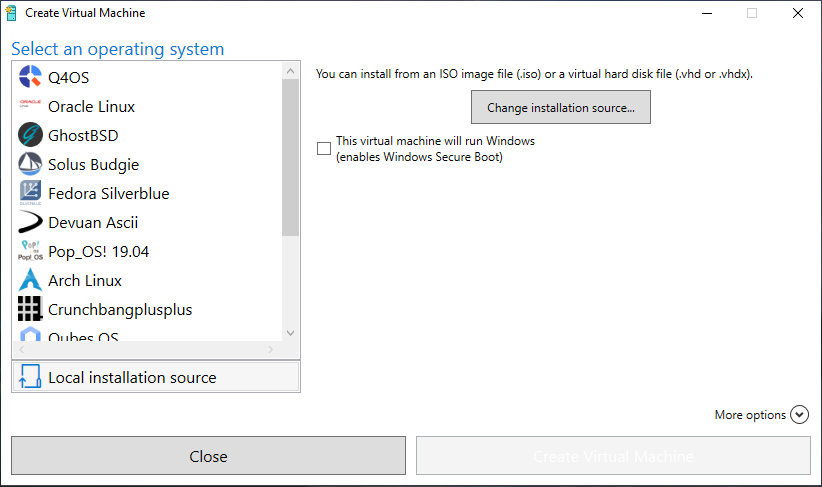Click the Devuan Ascii swoosh icon
This screenshot has width=822, height=487.
30,222
